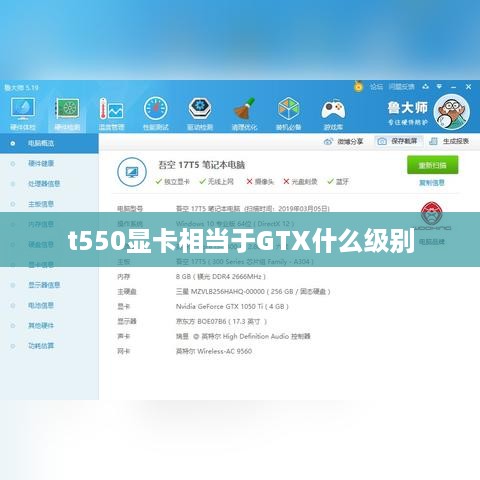Viewport: 480px width, 480px height.
Task: Click Nvidia GeForce GTX 1050 Ti value
Action: pyautogui.click(x=232, y=306)
